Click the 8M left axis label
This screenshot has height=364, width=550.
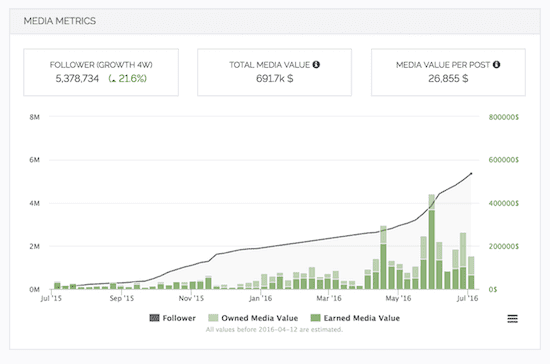click(34, 117)
